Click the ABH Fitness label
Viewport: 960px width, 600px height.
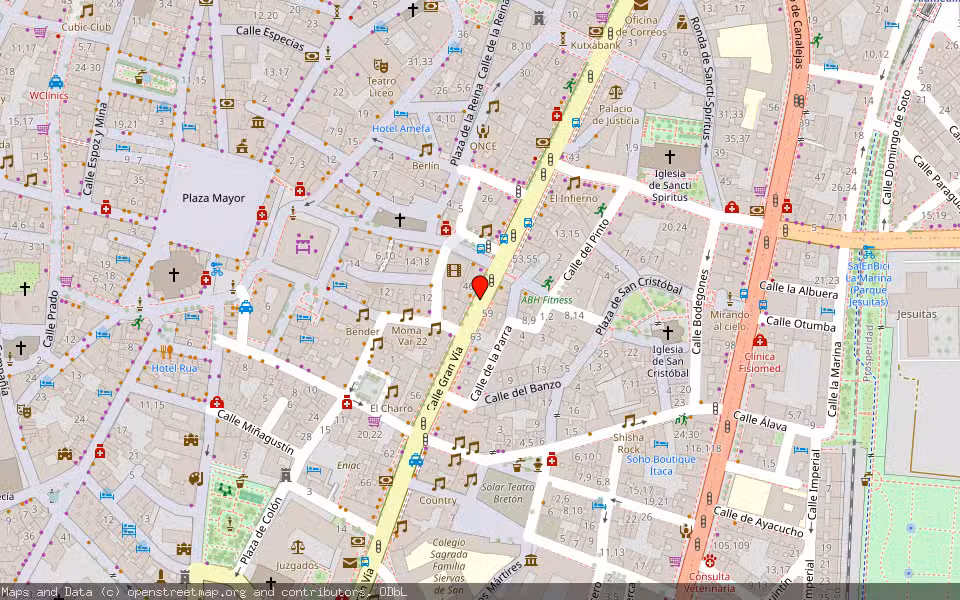(x=547, y=300)
